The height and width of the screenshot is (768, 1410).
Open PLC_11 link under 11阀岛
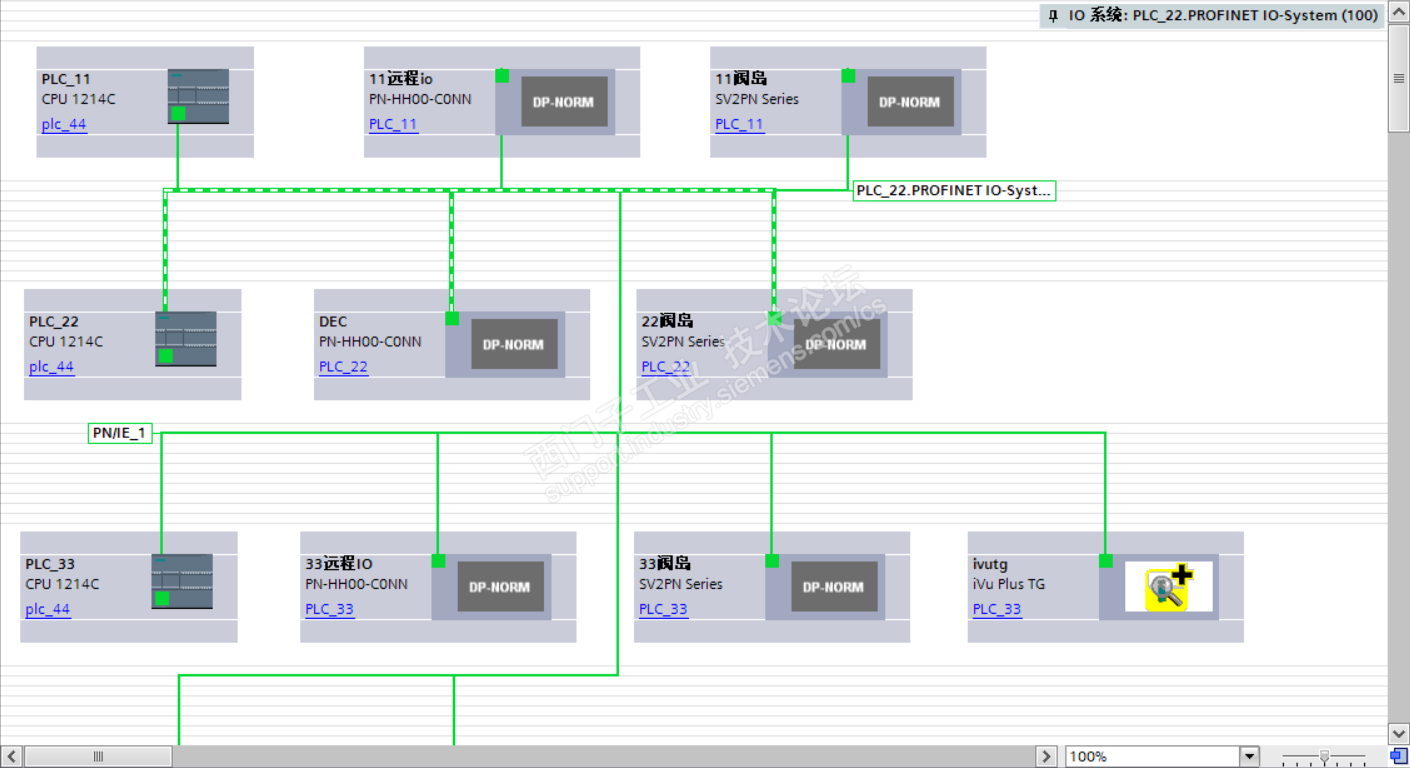(739, 124)
